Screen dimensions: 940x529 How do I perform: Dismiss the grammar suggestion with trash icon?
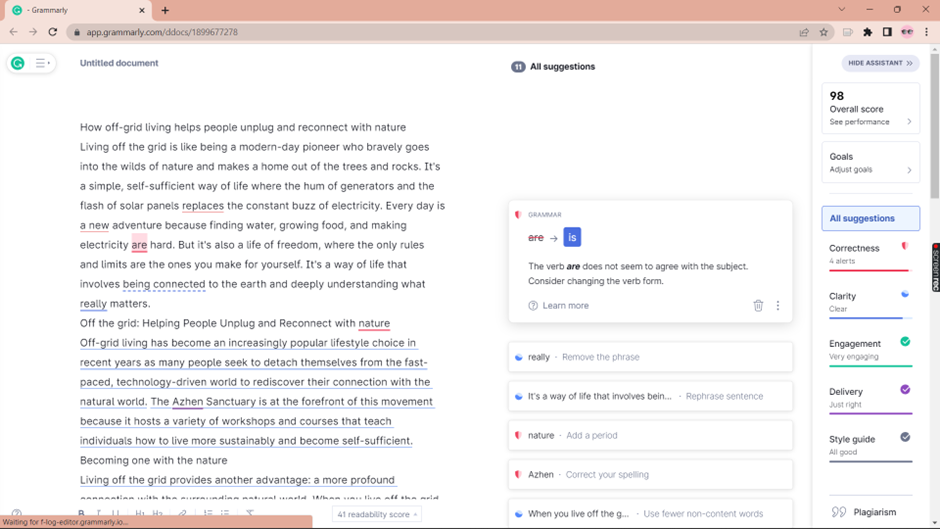click(x=758, y=305)
